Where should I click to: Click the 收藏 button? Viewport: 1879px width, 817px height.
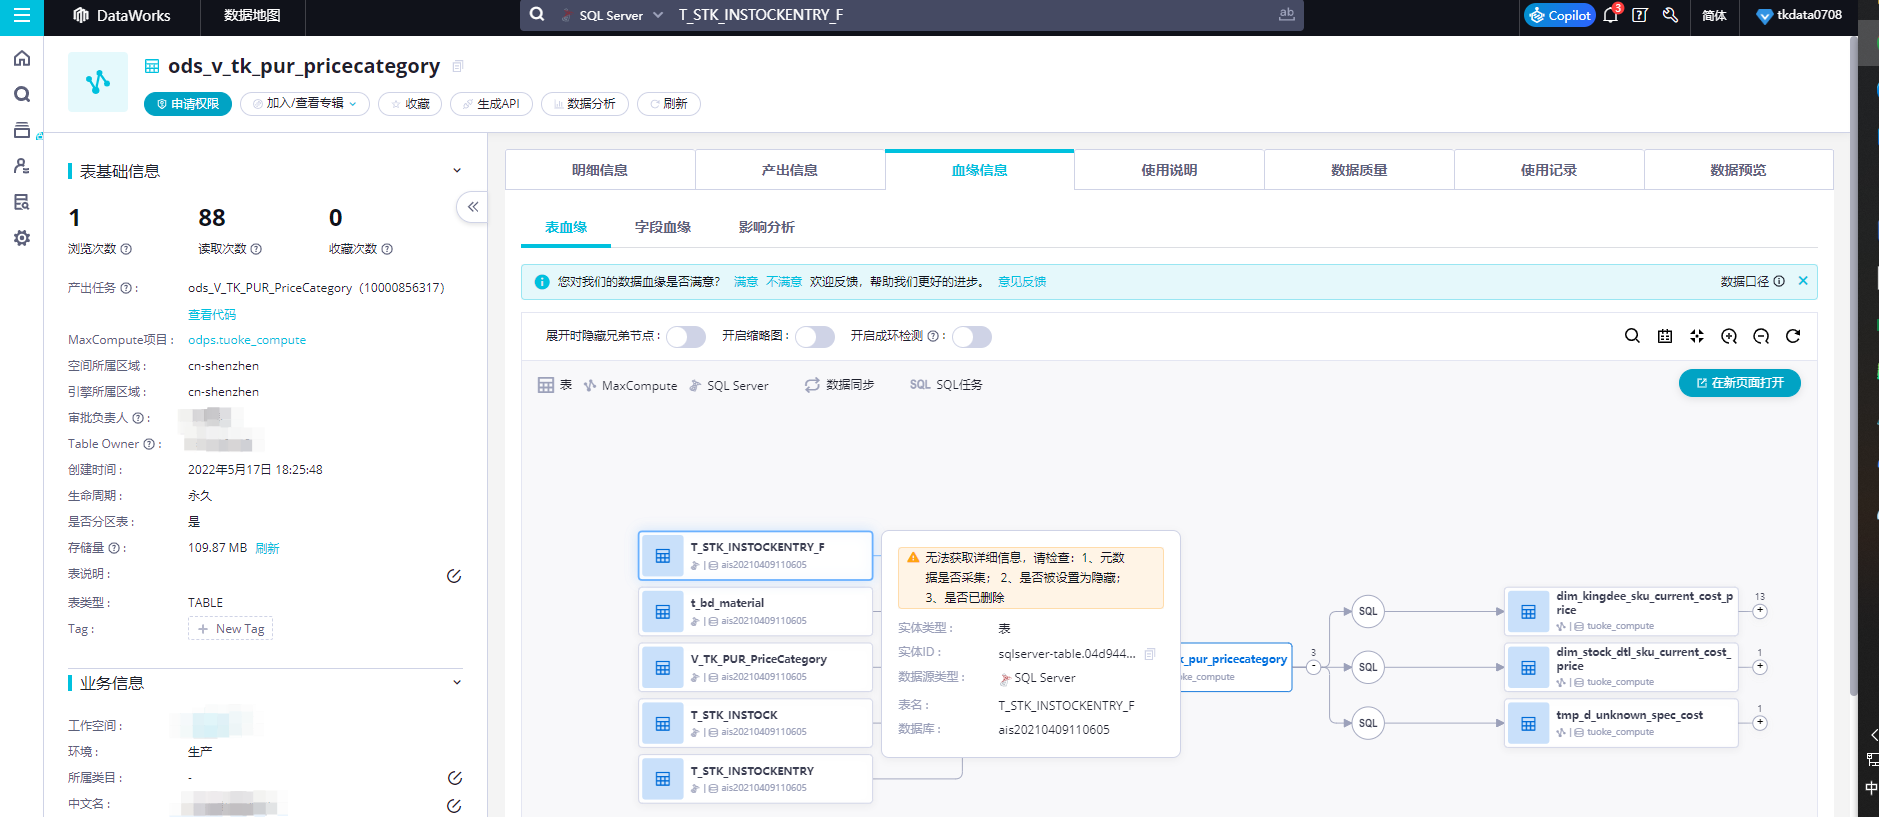pos(410,104)
